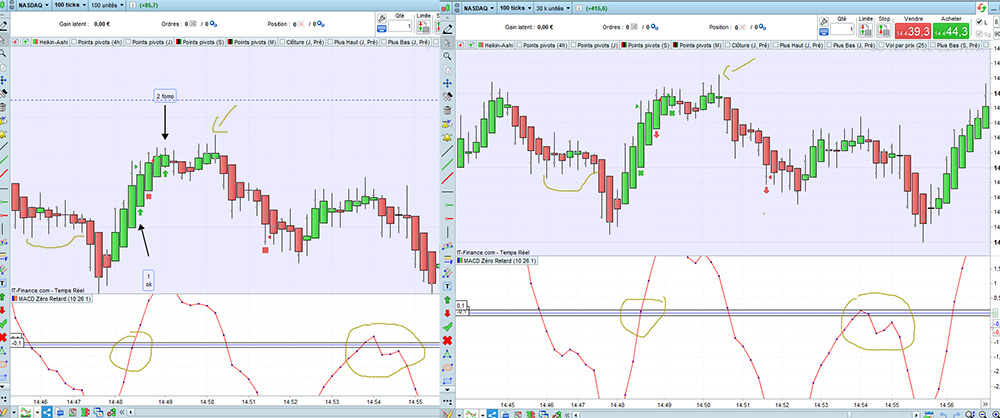This screenshot has width=1000, height=418.
Task: Click the left chart horizontal scrollbar
Action: click(284, 412)
